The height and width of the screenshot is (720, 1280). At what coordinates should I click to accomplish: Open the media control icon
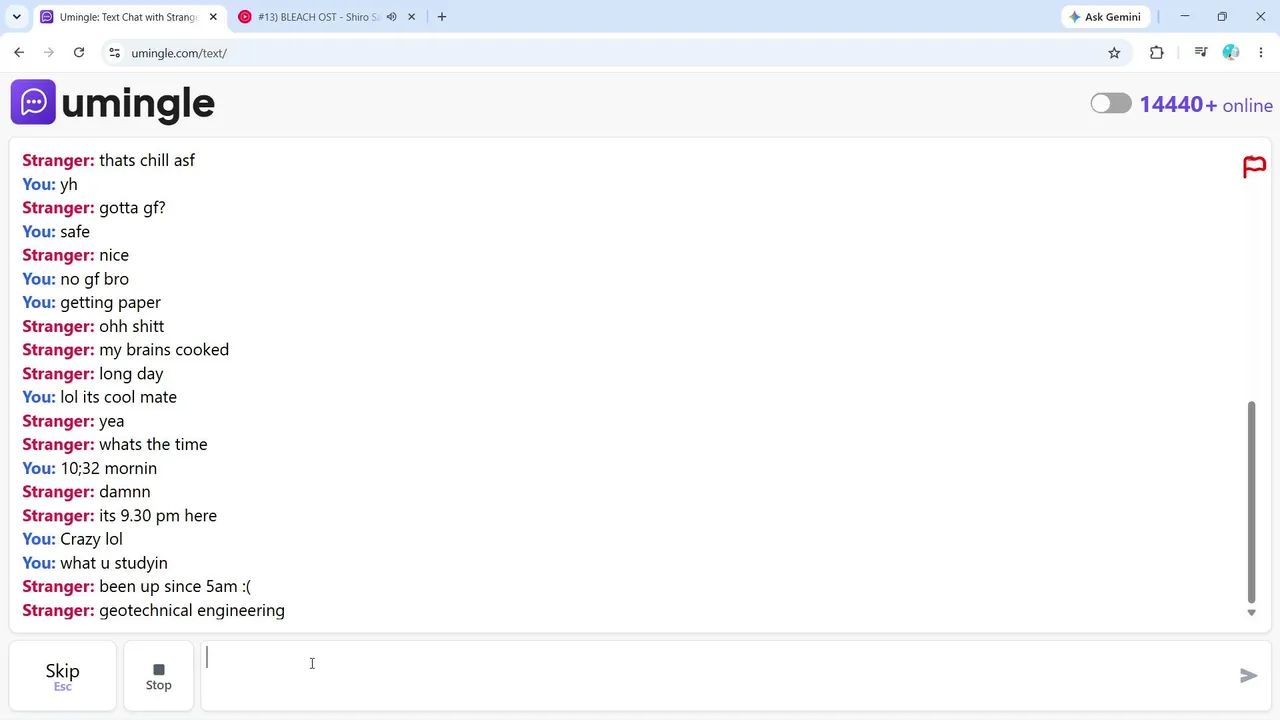click(1201, 53)
